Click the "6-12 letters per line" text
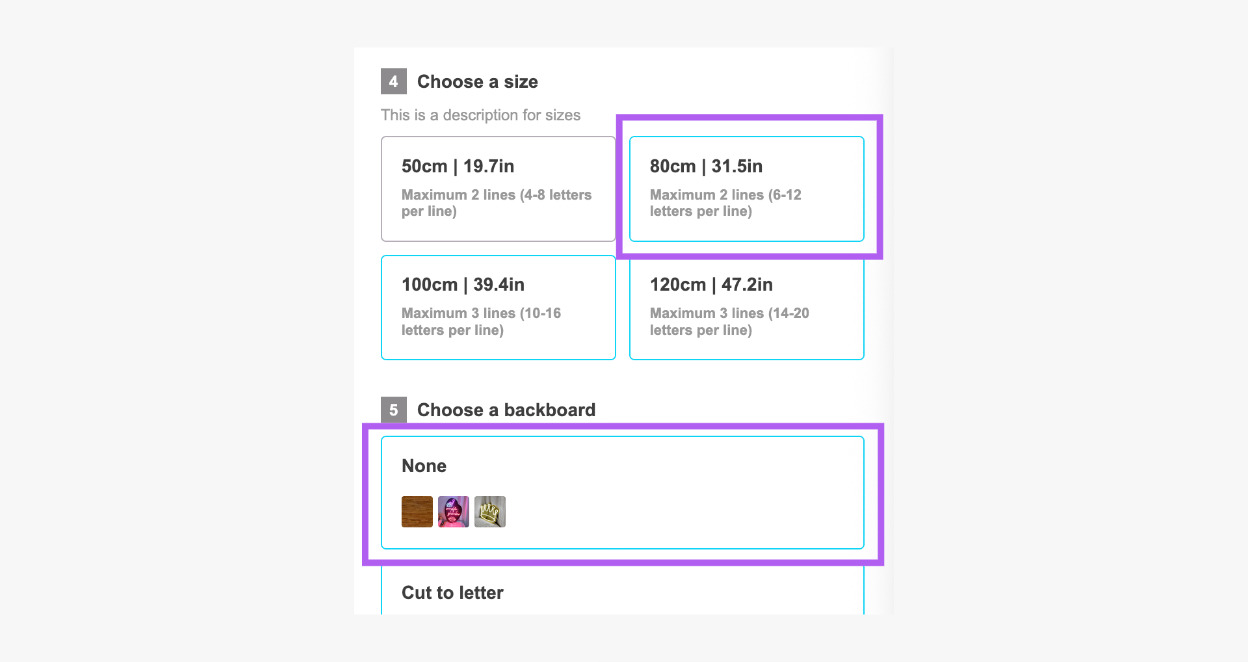The width and height of the screenshot is (1248, 662). coord(726,203)
